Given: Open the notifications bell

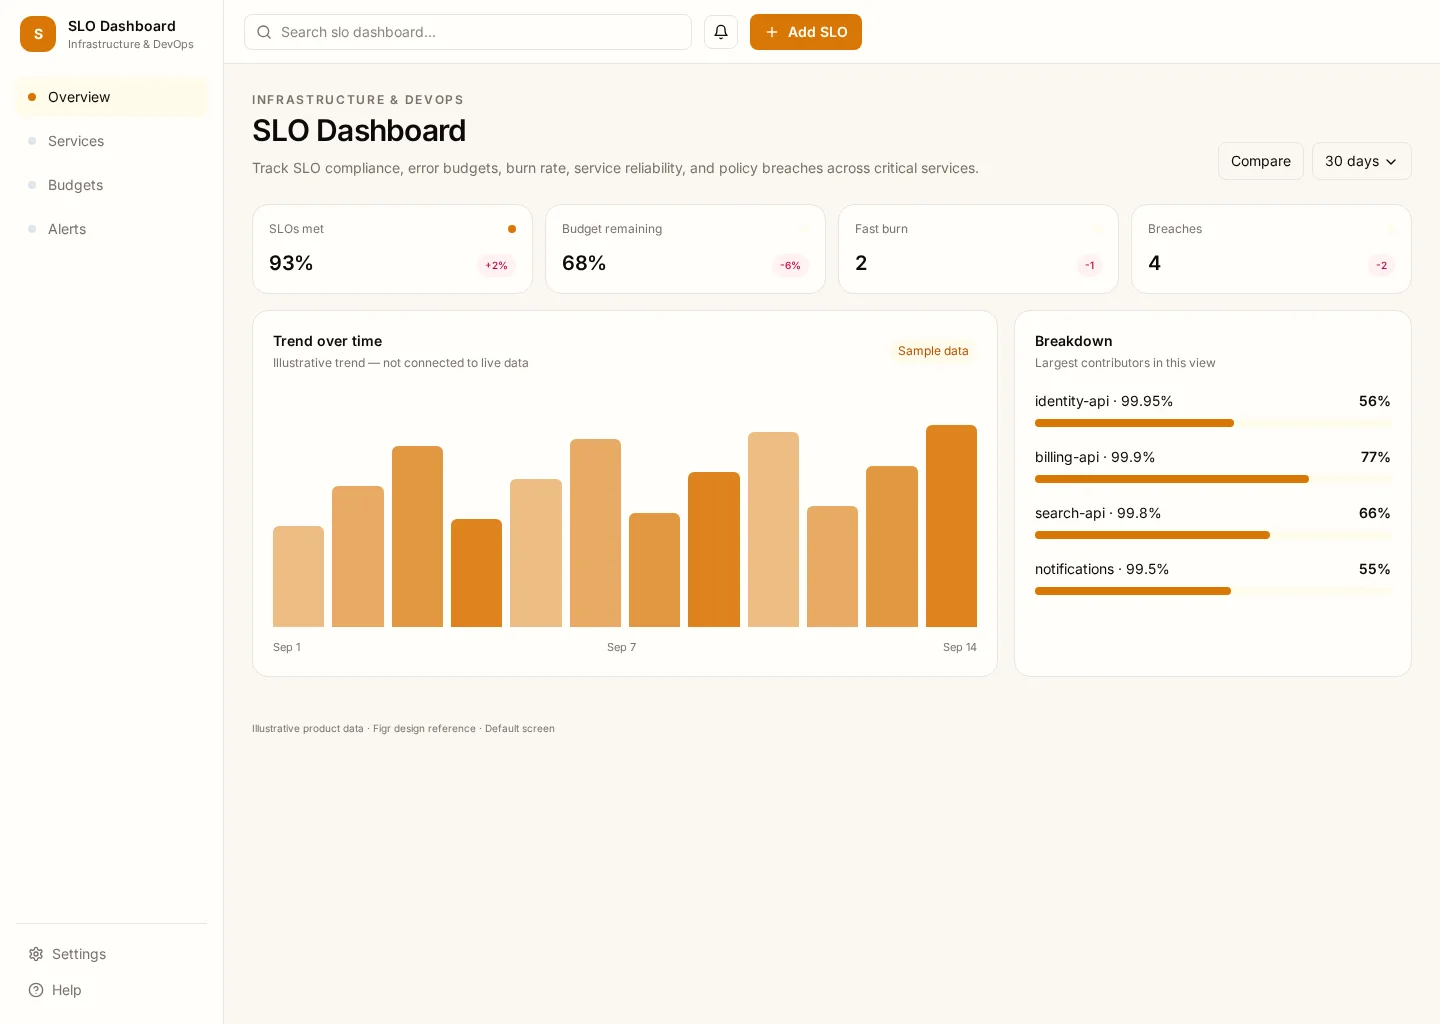Looking at the screenshot, I should [721, 32].
